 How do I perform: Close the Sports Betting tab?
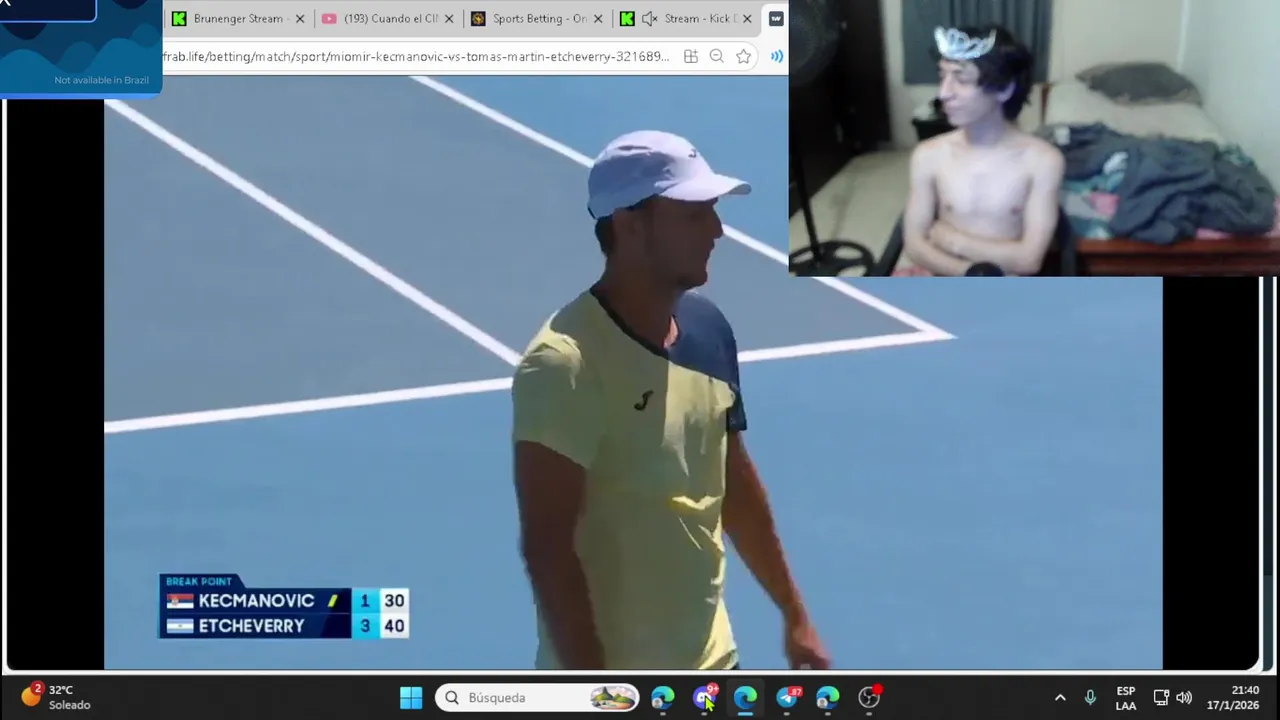click(x=599, y=19)
